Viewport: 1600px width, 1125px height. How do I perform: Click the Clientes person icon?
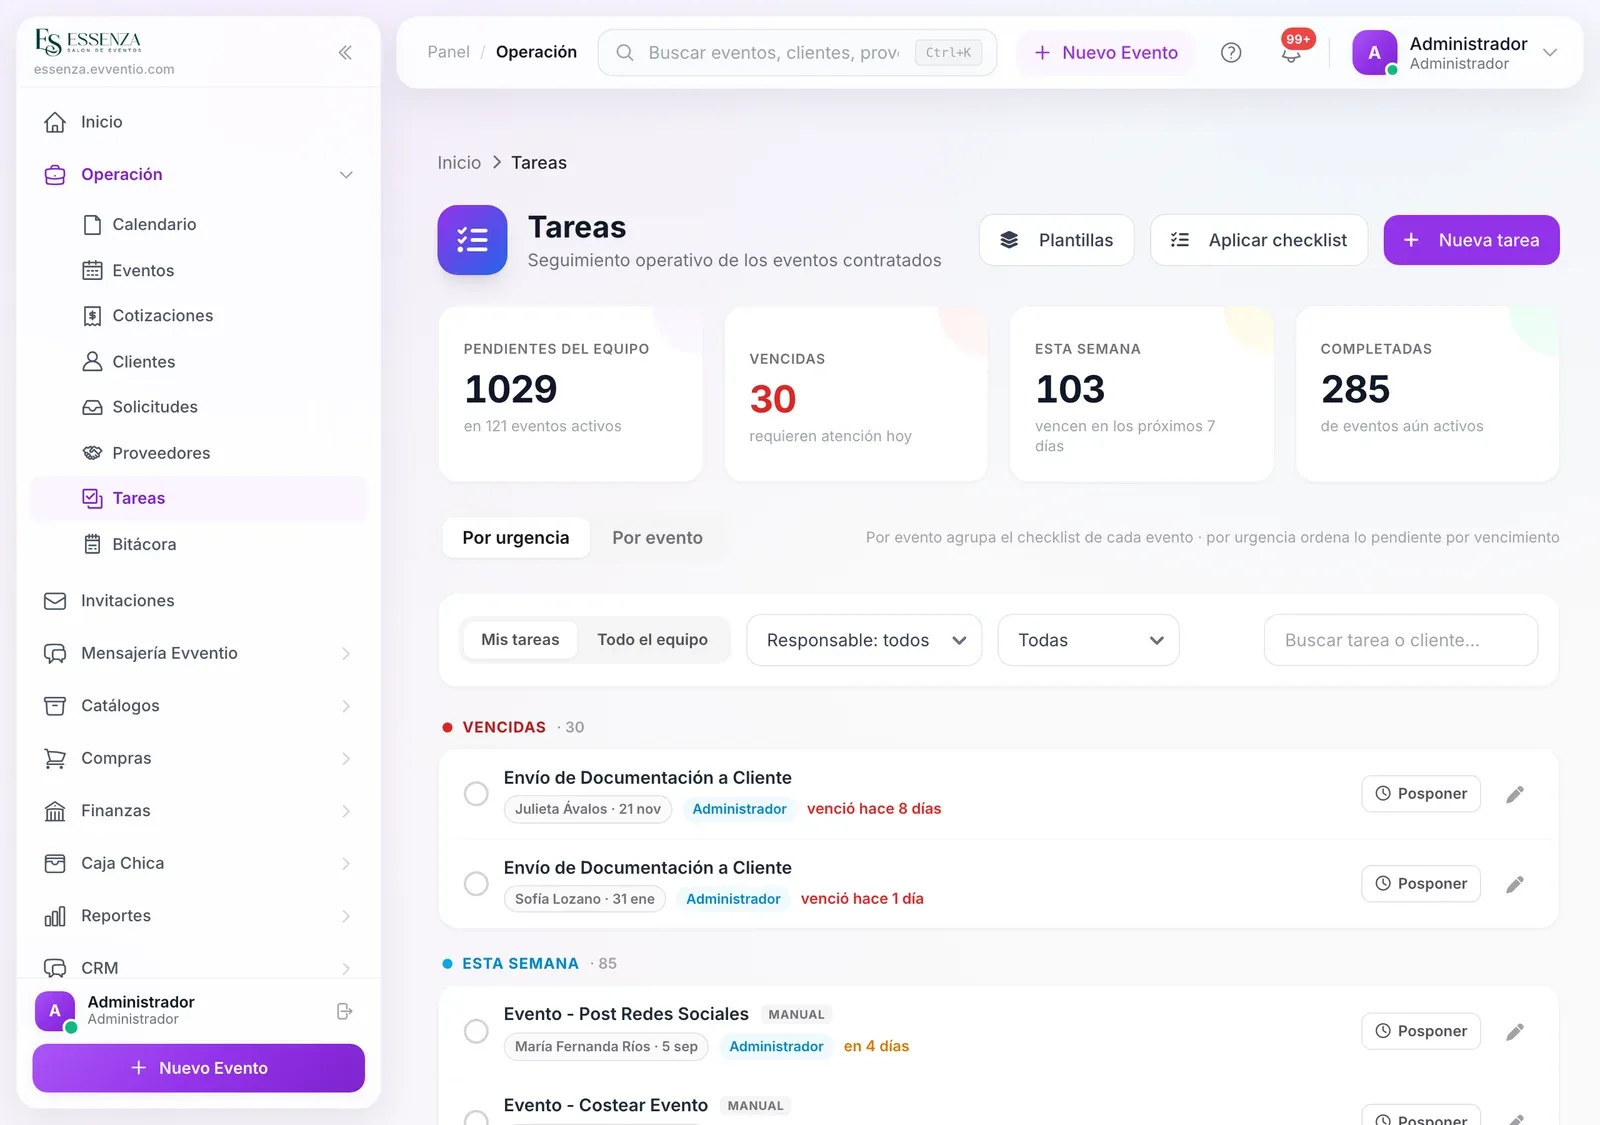(92, 362)
